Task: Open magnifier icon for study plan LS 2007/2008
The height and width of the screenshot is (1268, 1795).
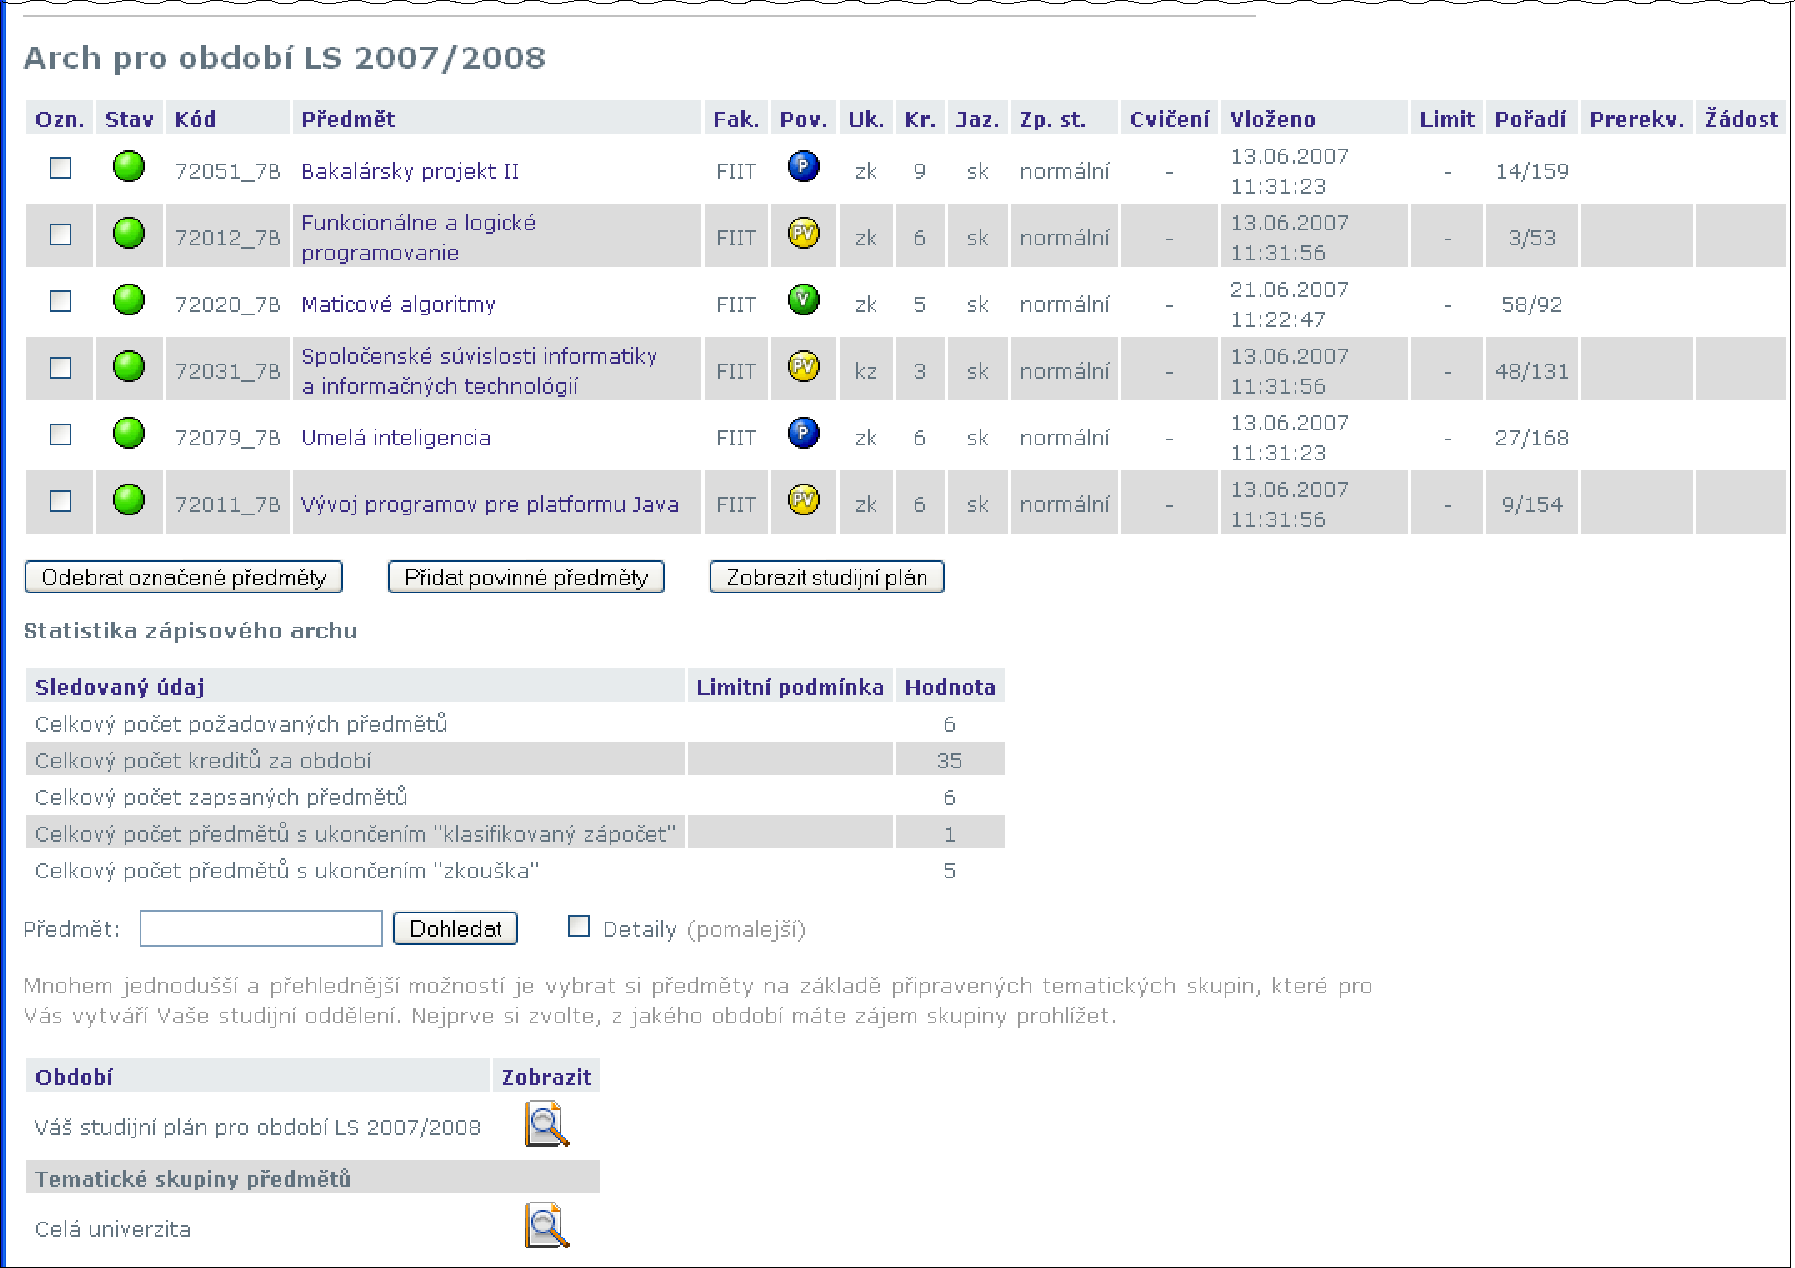Action: click(x=547, y=1124)
